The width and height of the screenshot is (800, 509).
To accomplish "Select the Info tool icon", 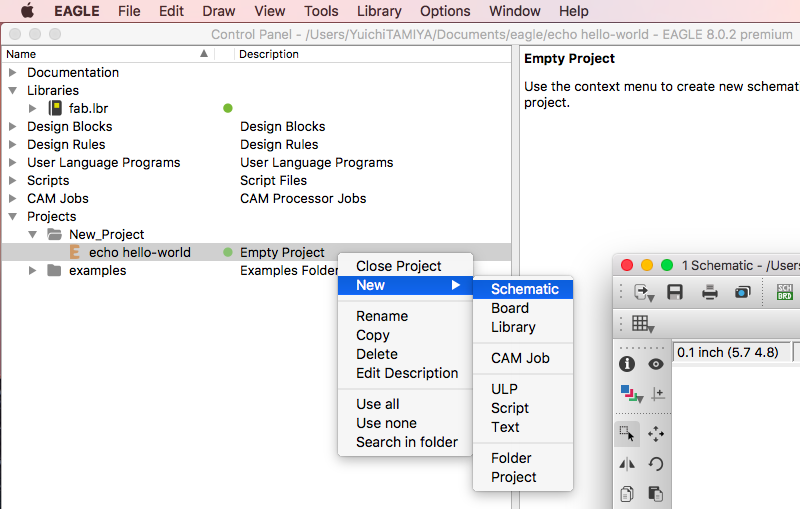I will pyautogui.click(x=627, y=364).
